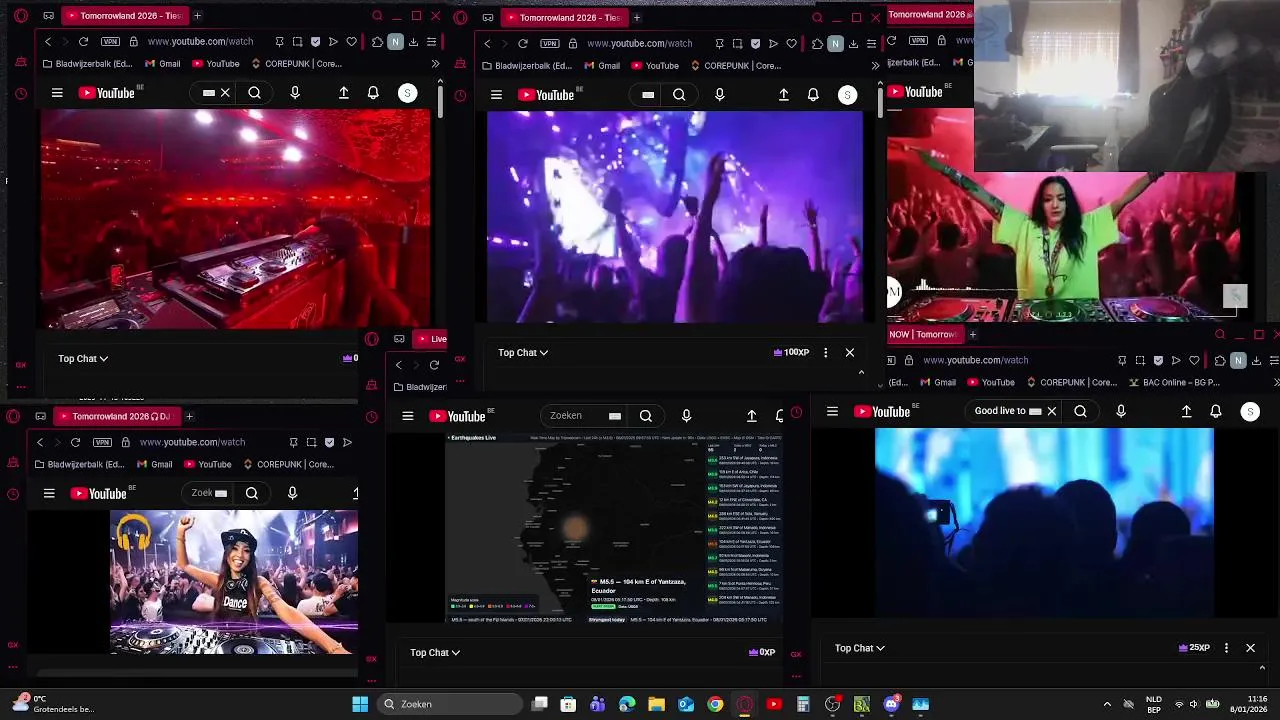Screen dimensions: 1280x720
Task: Open YouTube guide menu in top-middle window
Action: [x=496, y=95]
